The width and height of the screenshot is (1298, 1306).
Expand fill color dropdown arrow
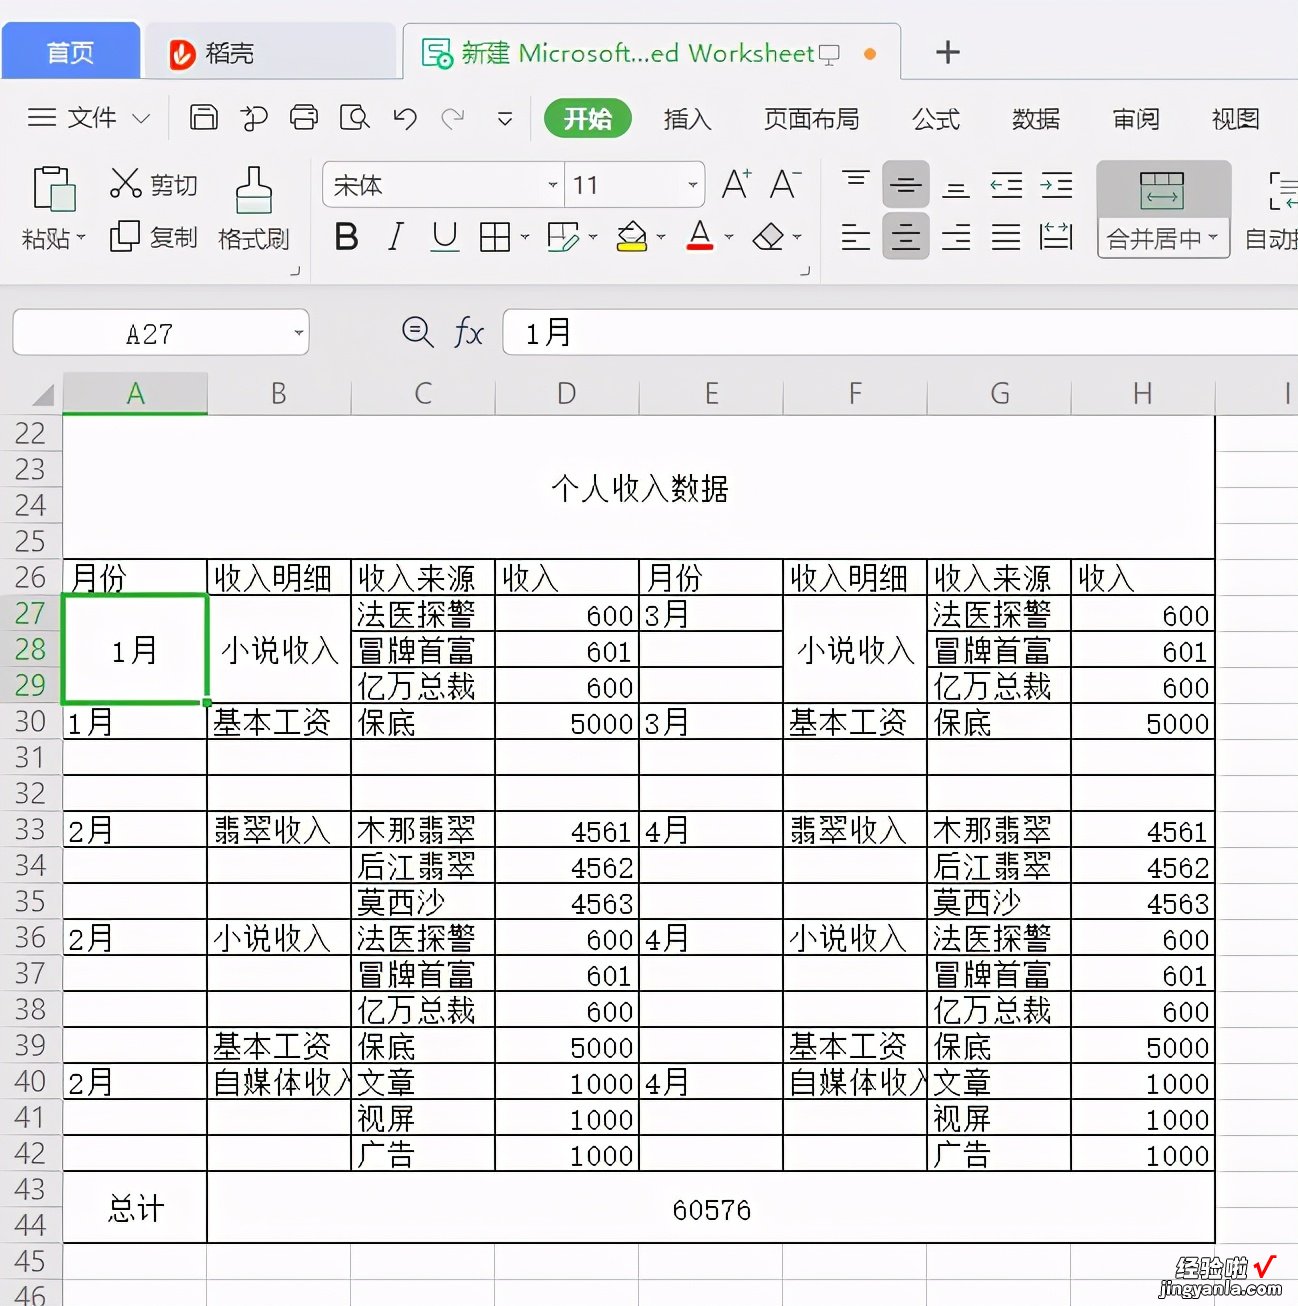[661, 238]
